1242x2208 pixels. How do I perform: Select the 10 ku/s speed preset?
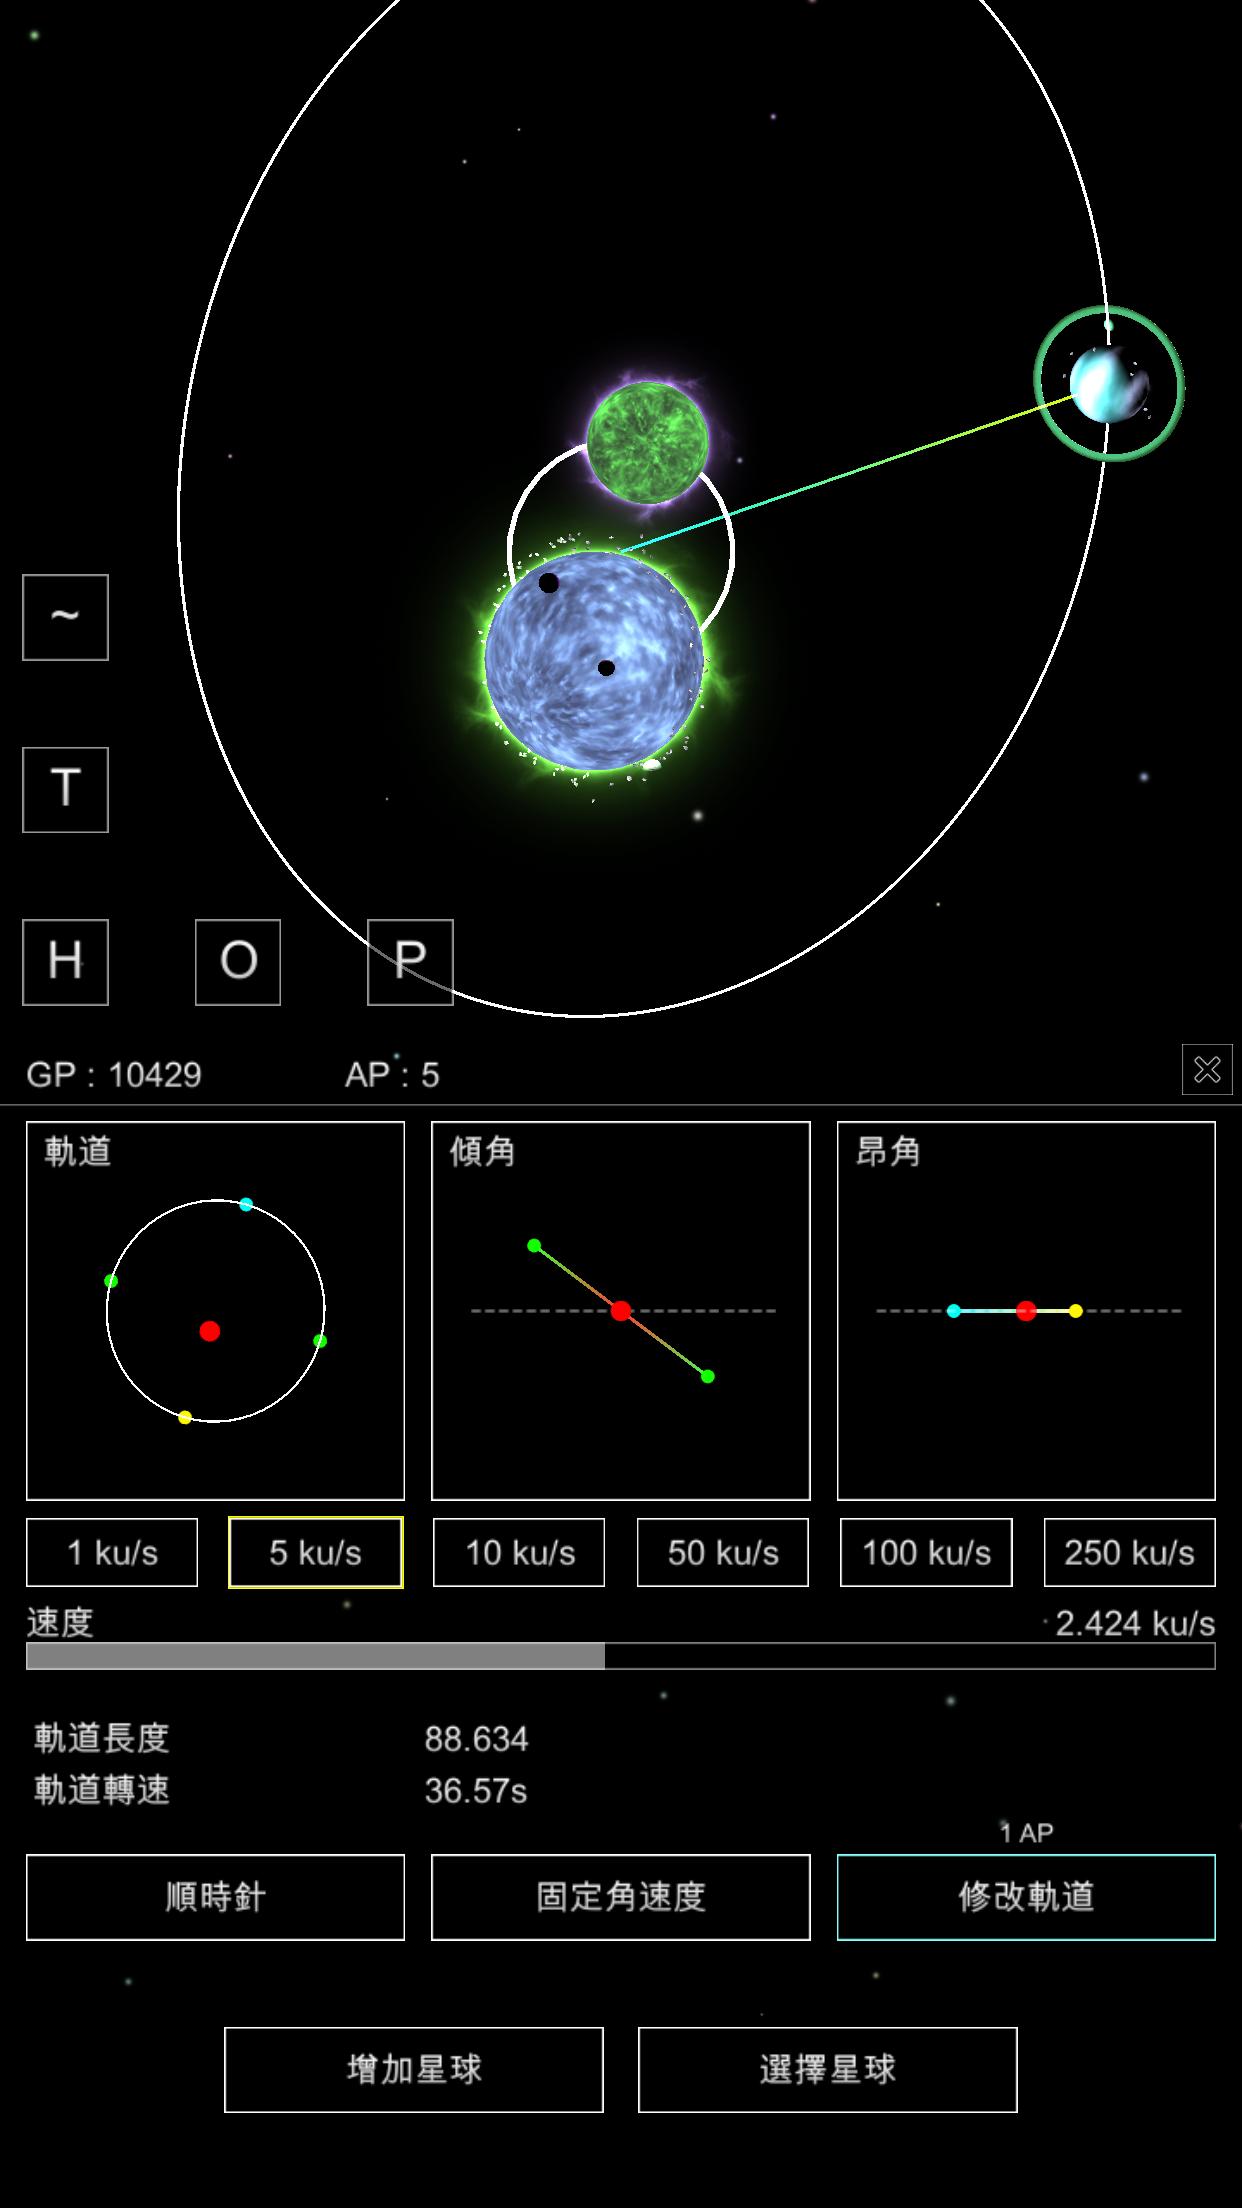519,1552
